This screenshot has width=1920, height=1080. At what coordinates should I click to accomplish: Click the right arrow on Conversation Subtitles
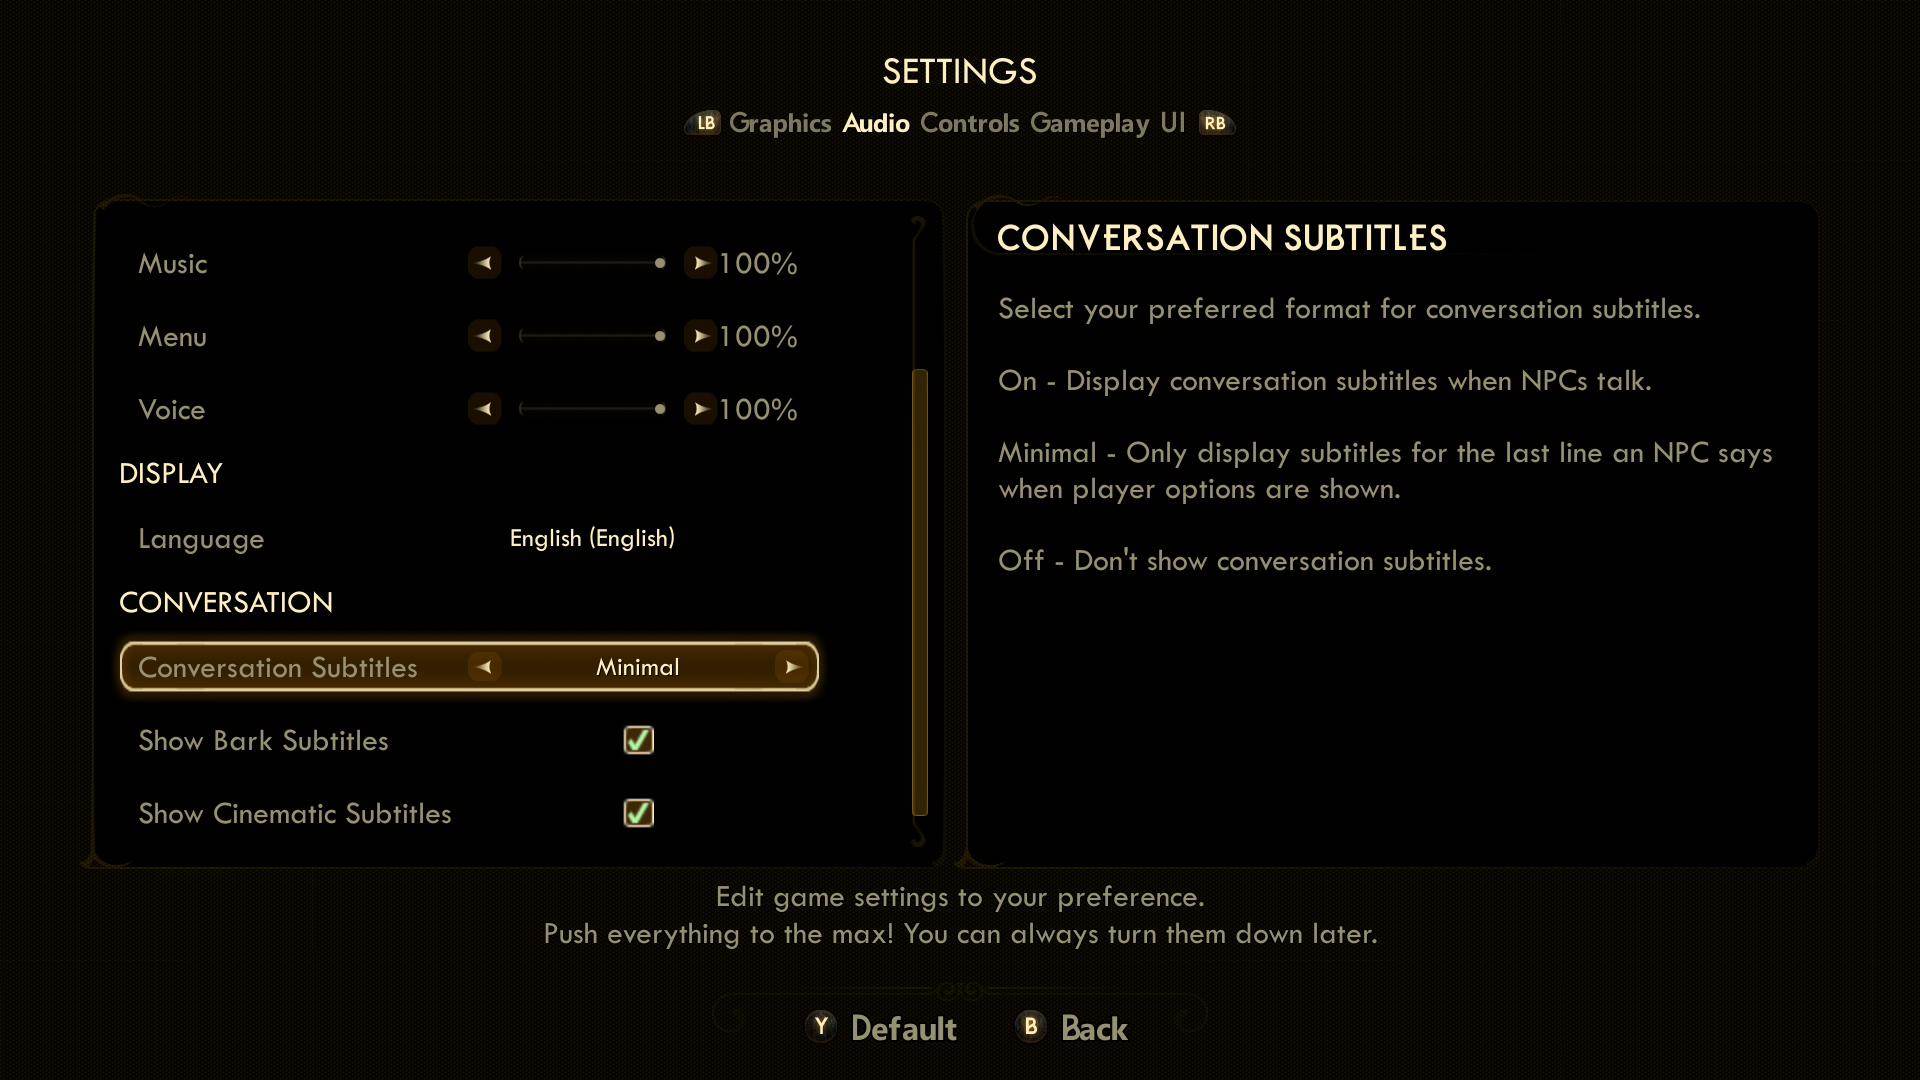(x=791, y=666)
